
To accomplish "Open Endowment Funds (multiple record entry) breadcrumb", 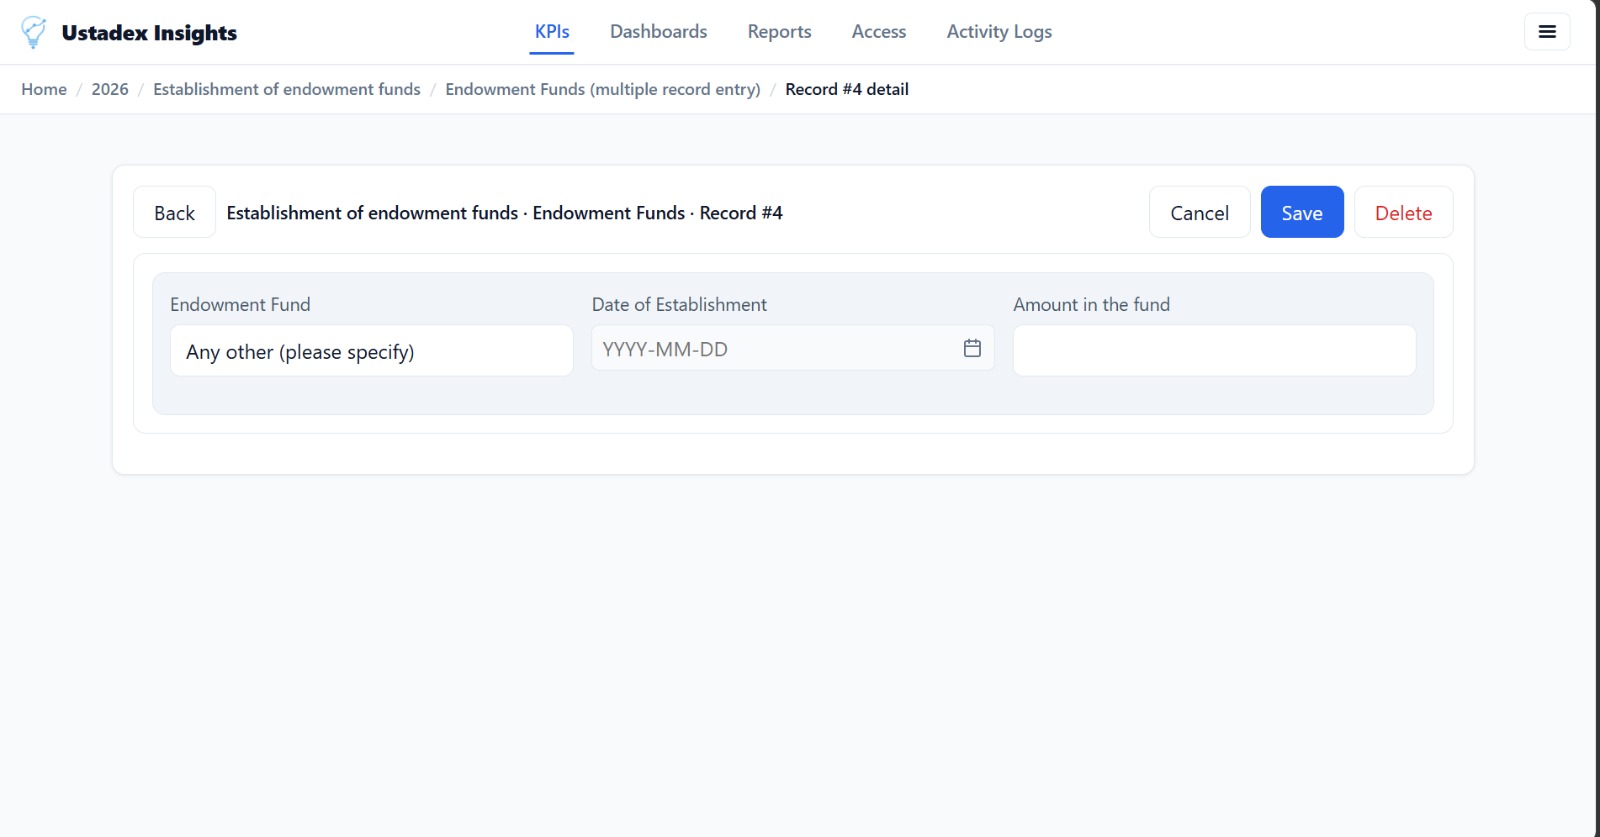I will 603,89.
